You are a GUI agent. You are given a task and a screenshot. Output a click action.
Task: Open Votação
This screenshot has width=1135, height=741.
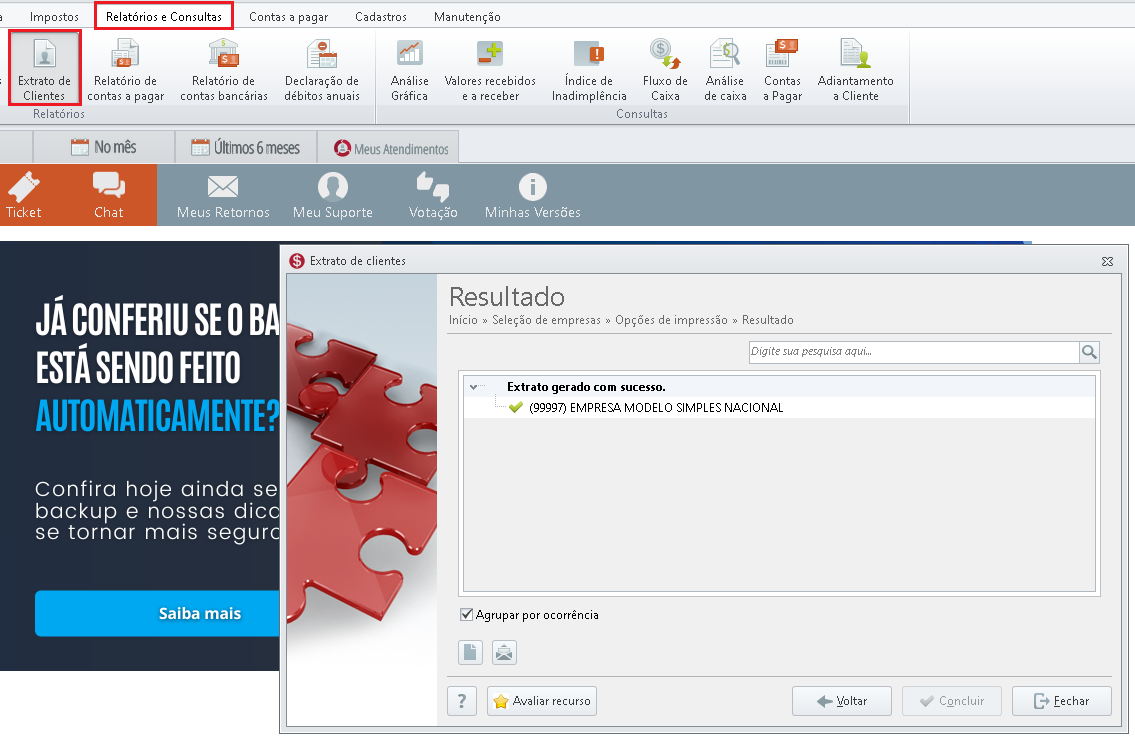(433, 195)
